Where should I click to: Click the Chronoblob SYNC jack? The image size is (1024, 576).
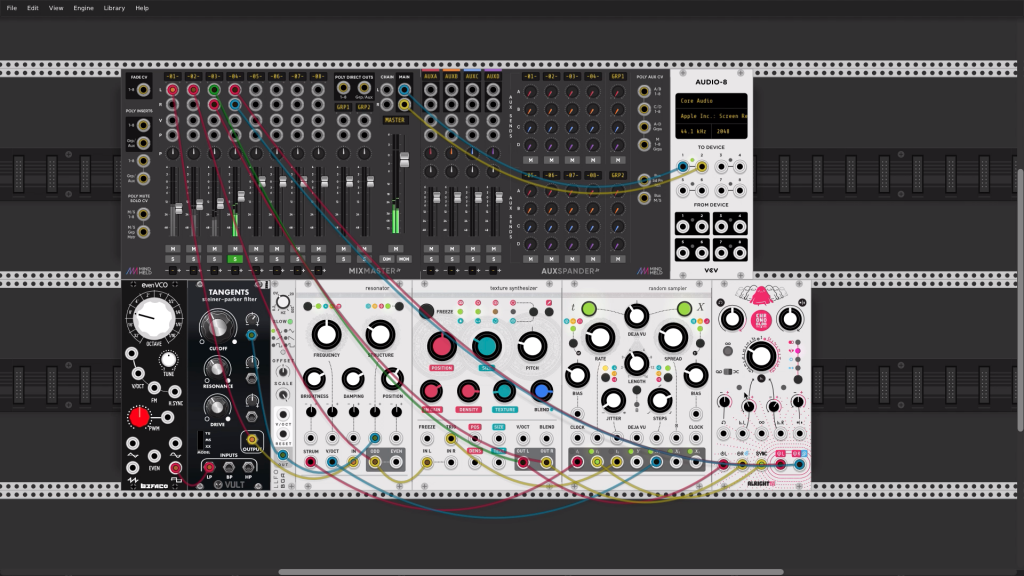pyautogui.click(x=761, y=464)
